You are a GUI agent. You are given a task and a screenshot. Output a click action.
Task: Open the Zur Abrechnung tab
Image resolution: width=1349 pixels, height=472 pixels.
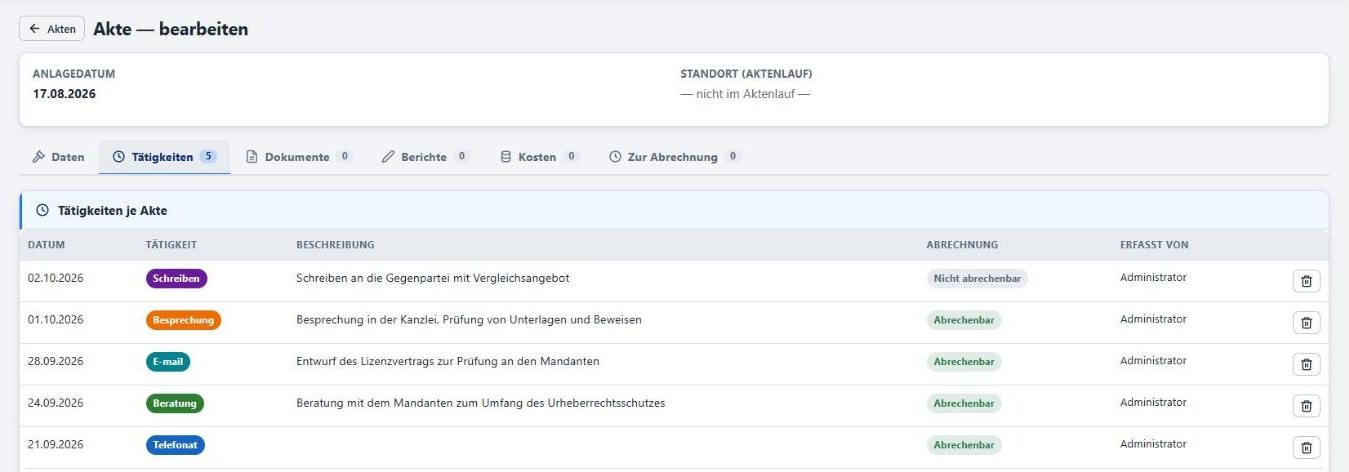pyautogui.click(x=674, y=157)
